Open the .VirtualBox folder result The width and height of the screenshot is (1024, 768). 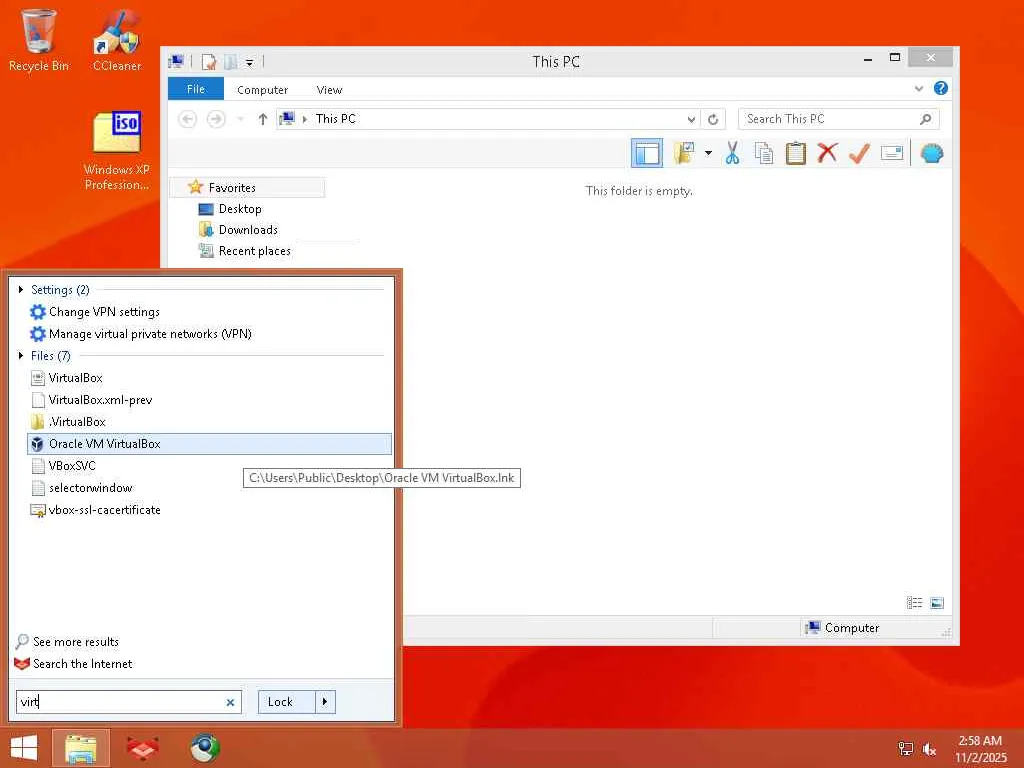point(77,422)
